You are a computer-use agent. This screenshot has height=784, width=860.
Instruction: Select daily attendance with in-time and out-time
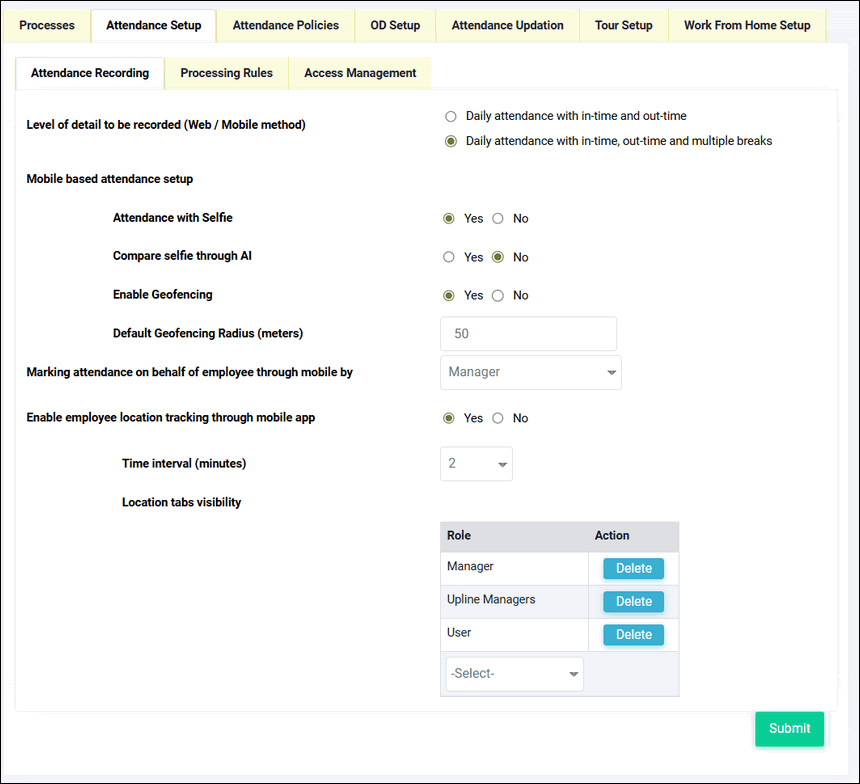pos(451,116)
